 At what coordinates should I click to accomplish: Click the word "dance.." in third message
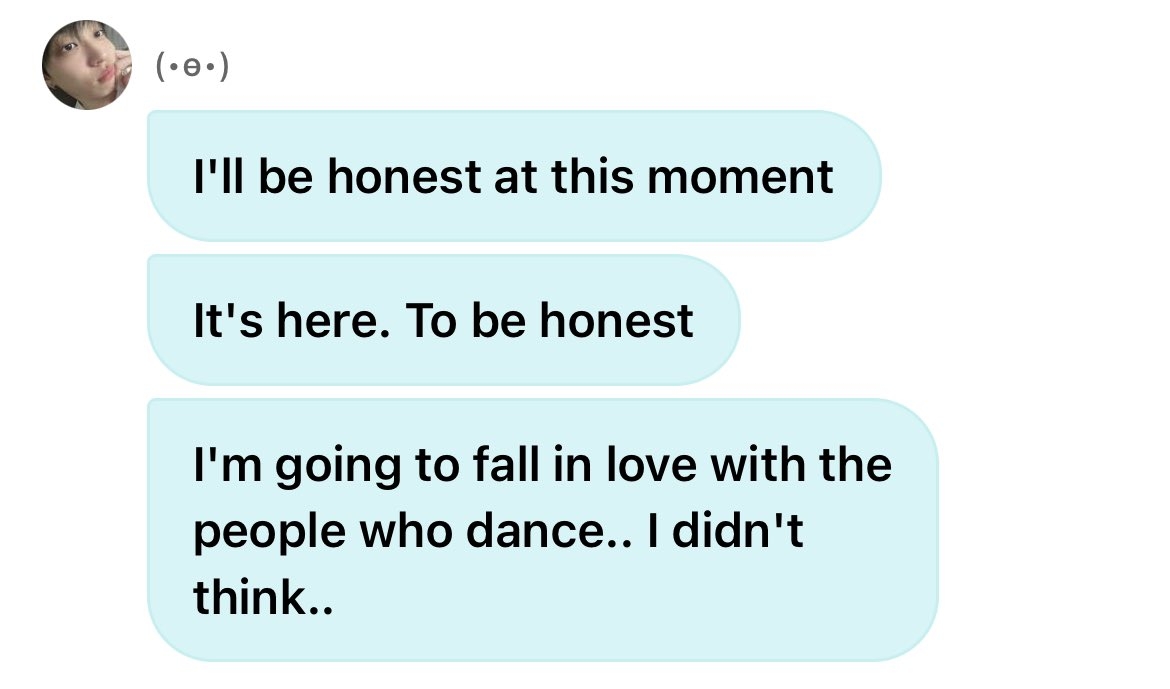(548, 531)
